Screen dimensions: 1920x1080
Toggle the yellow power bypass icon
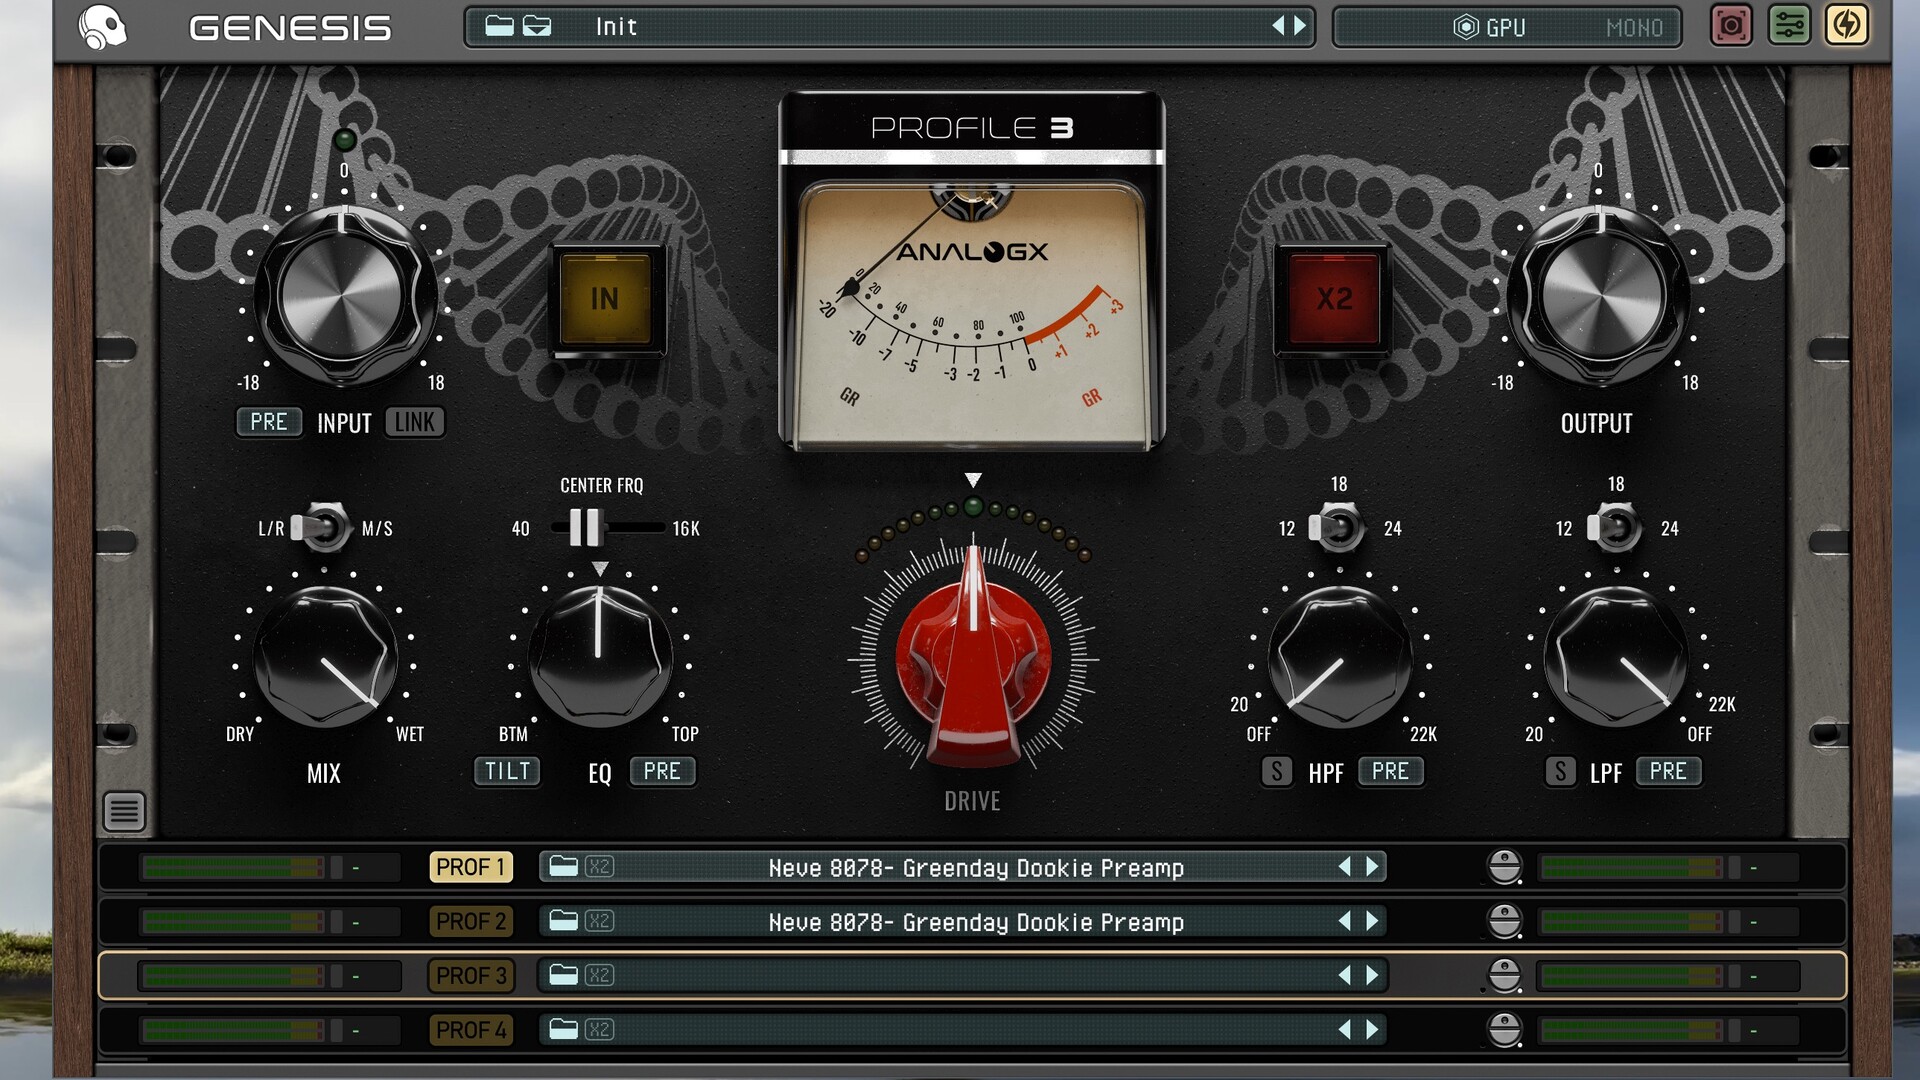tap(1846, 26)
